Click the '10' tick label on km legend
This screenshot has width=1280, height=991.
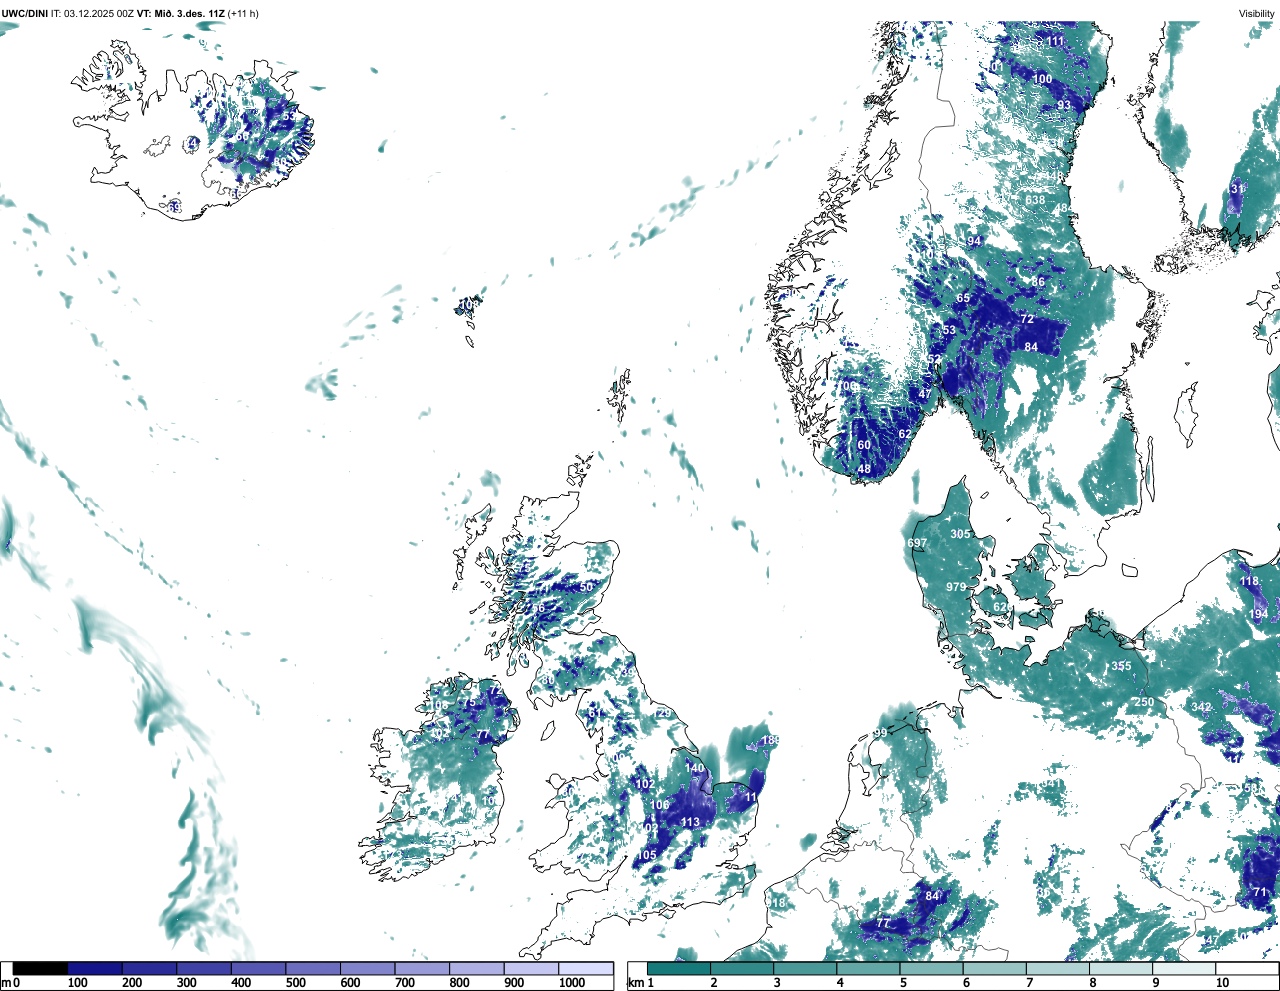click(x=1222, y=983)
